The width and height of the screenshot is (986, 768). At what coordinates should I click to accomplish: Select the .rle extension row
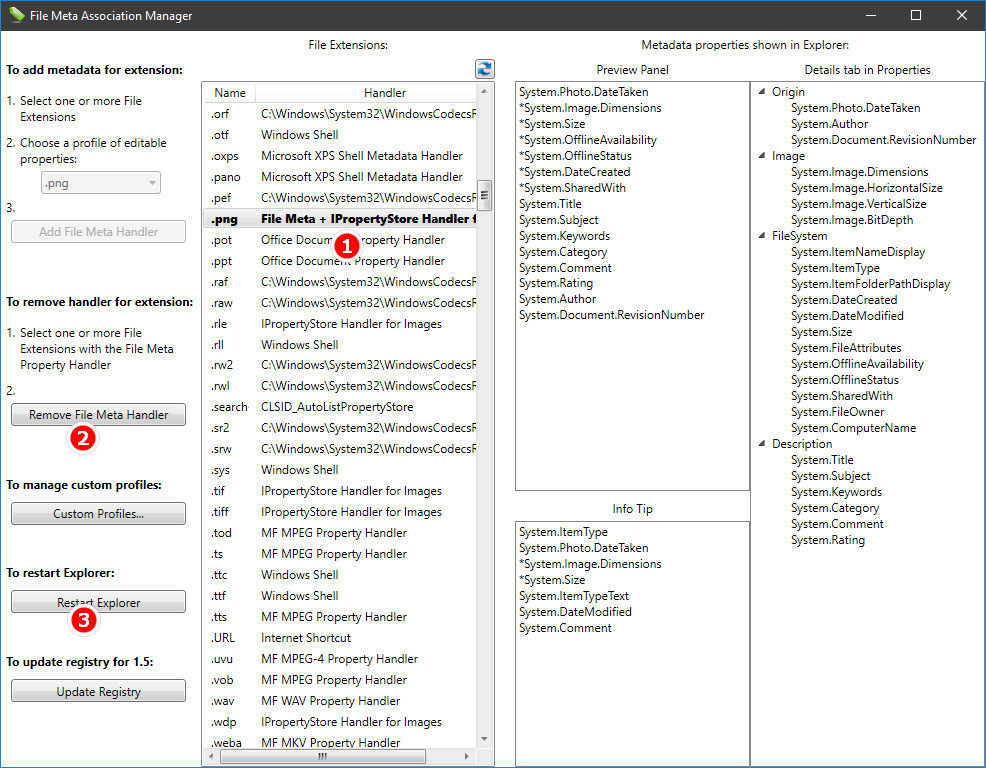click(340, 323)
